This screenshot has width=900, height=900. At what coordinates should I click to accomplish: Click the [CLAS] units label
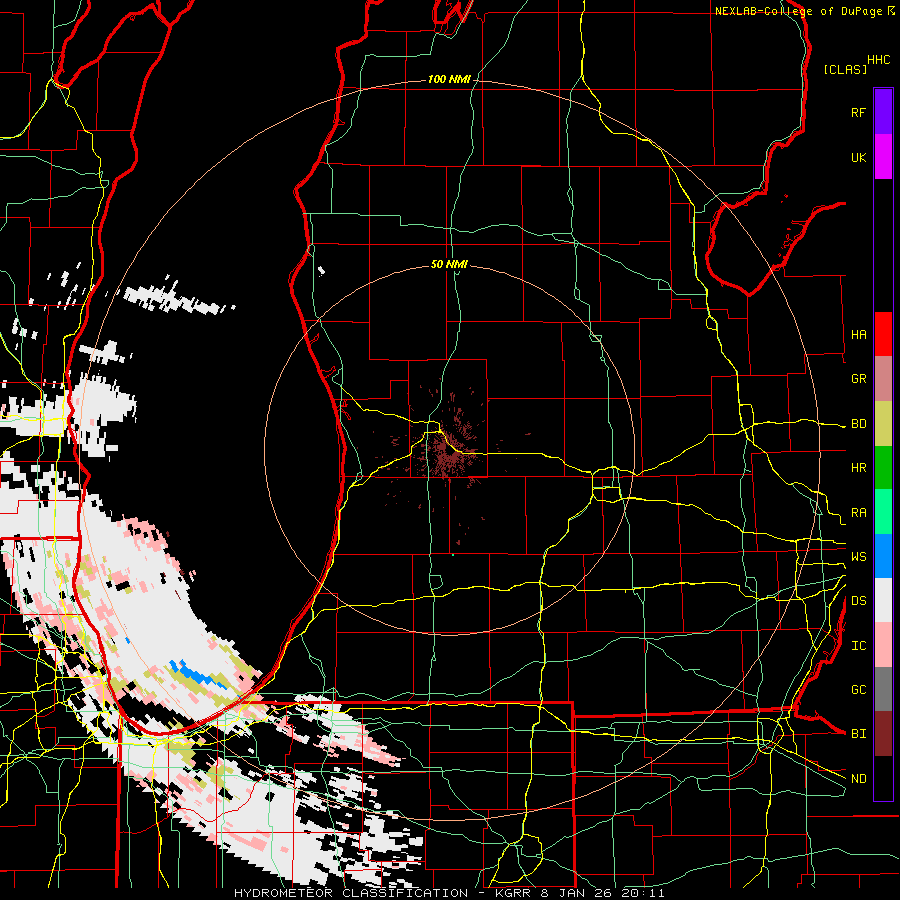(845, 69)
